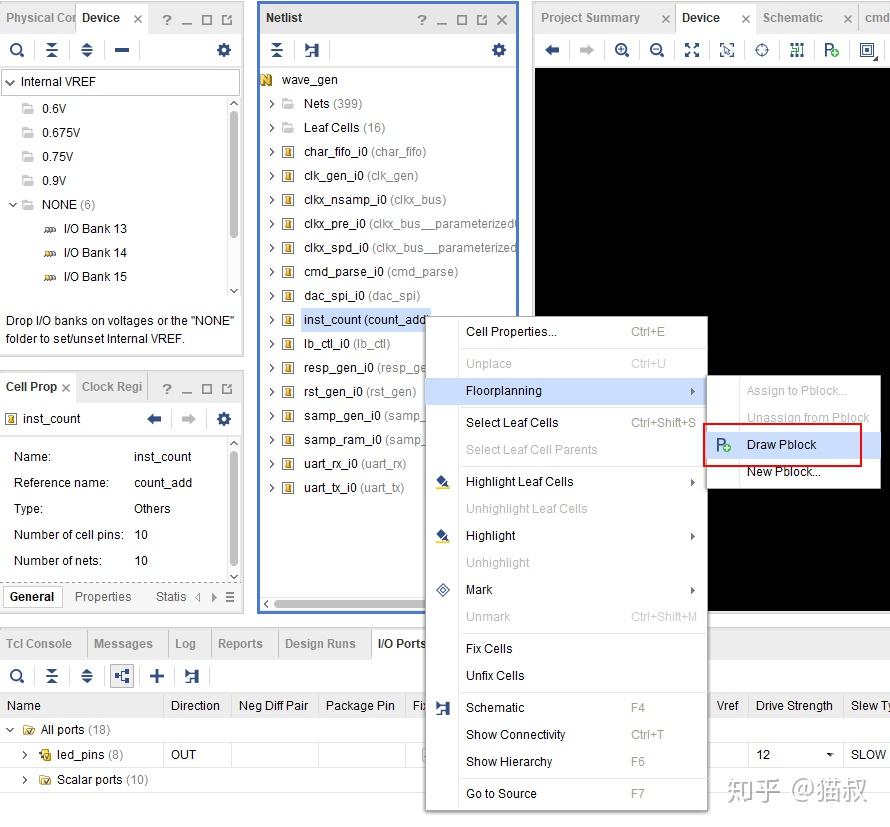This screenshot has height=827, width=890.
Task: Click the search magnifier in Physical Constraints panel
Action: [17, 50]
